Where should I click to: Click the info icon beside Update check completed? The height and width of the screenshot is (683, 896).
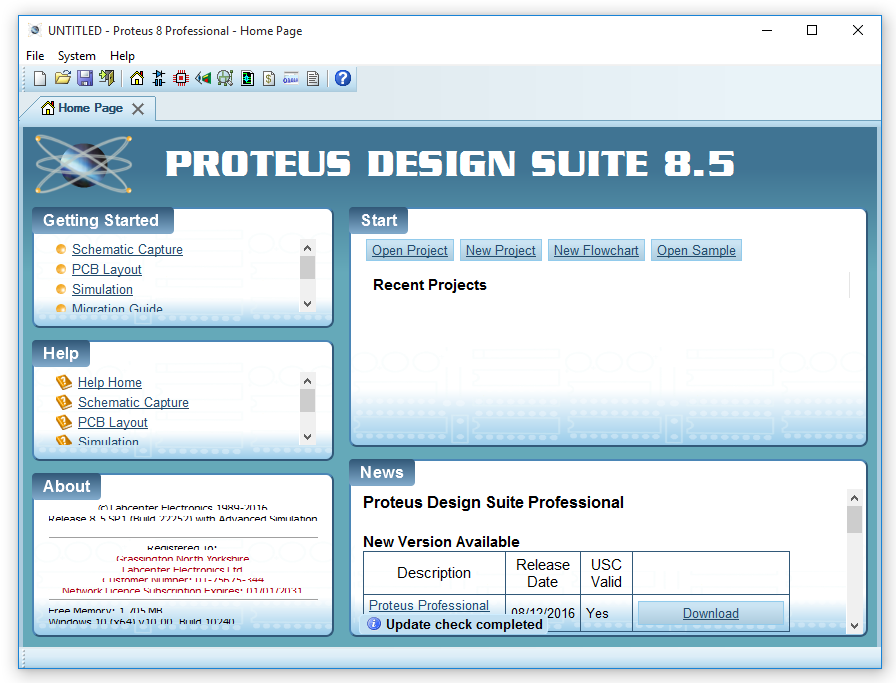(x=374, y=624)
